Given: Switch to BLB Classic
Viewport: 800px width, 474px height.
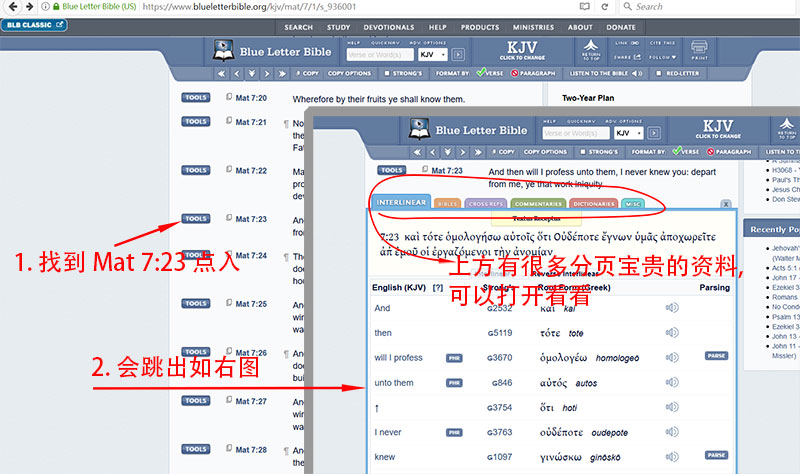Looking at the screenshot, I should pyautogui.click(x=34, y=24).
